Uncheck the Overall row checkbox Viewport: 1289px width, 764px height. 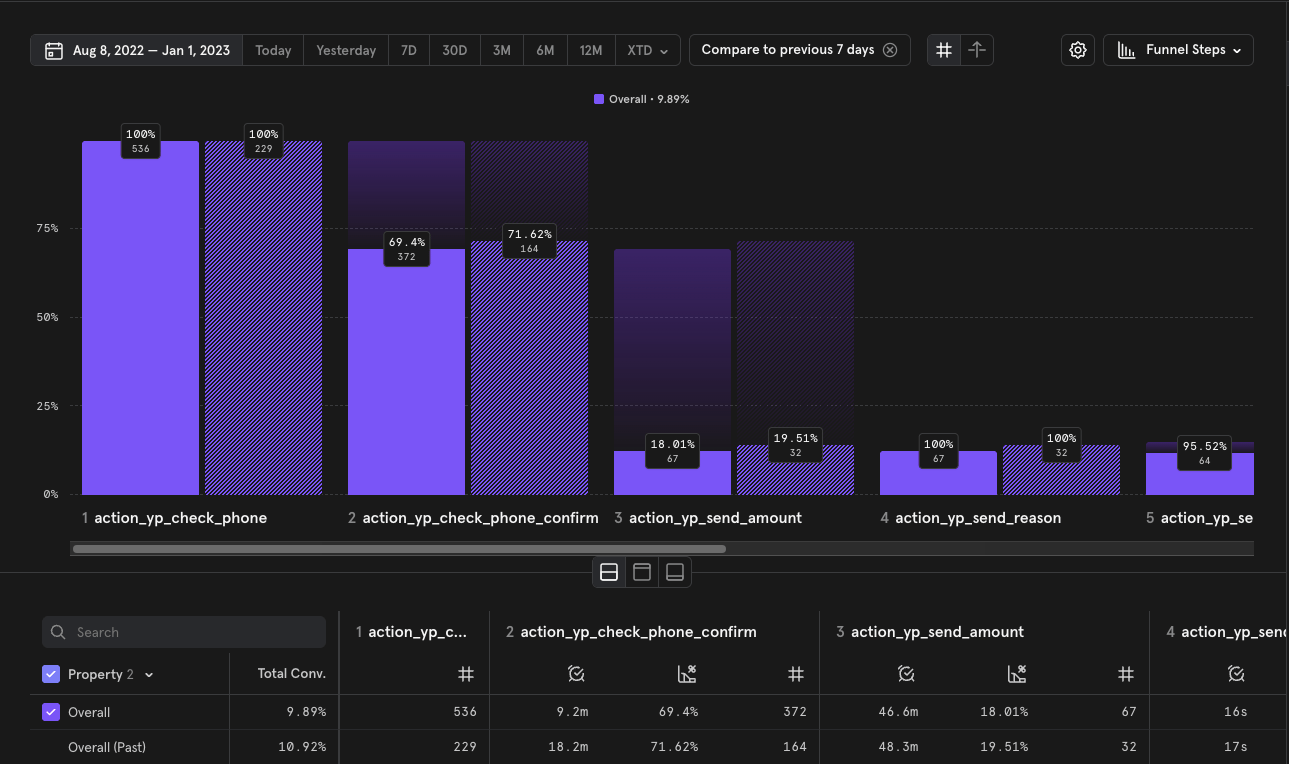point(51,713)
